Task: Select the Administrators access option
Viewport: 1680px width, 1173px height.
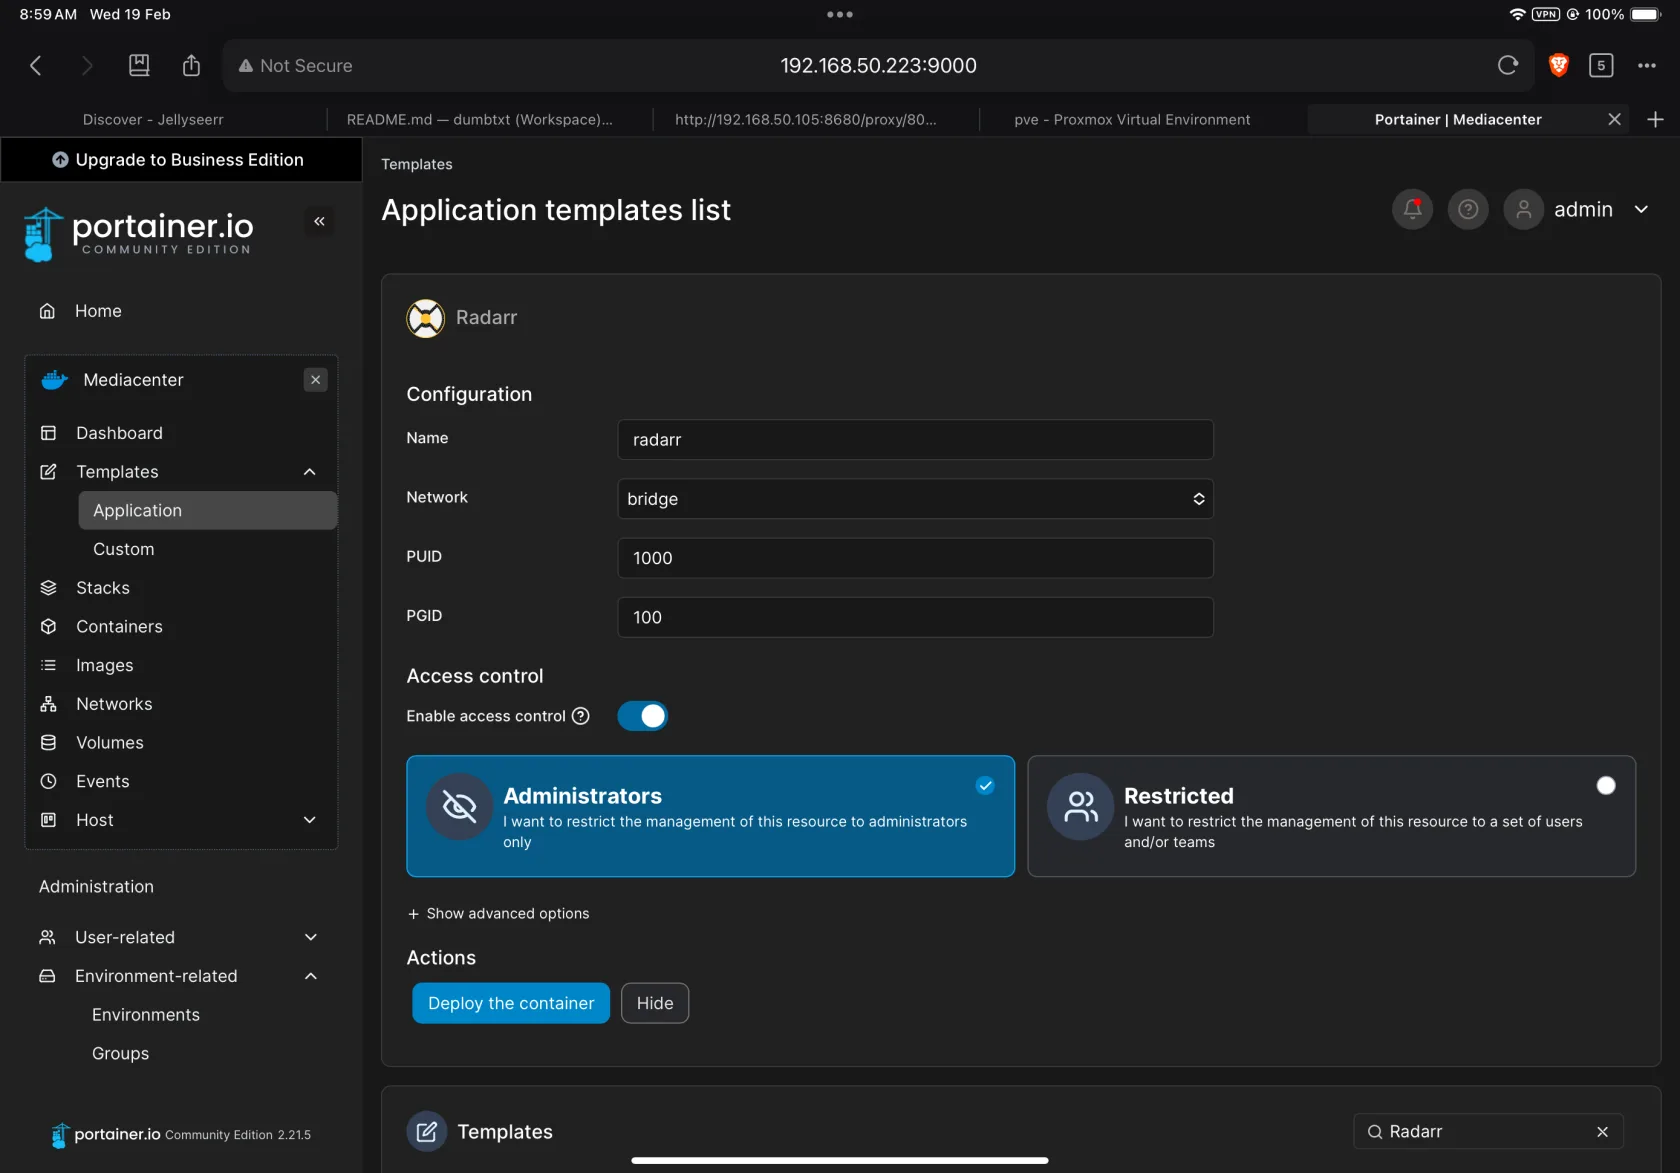Action: pyautogui.click(x=710, y=816)
